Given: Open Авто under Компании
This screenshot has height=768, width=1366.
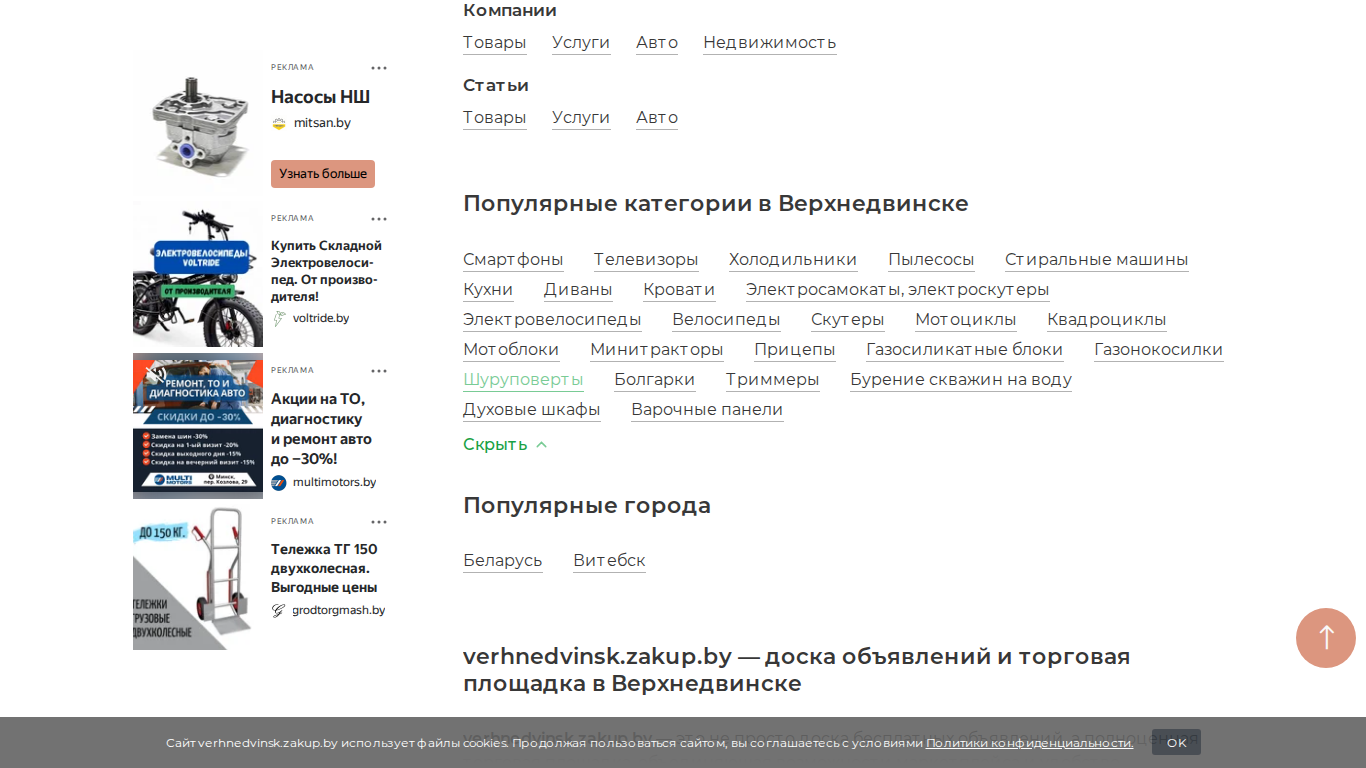Looking at the screenshot, I should (x=657, y=43).
